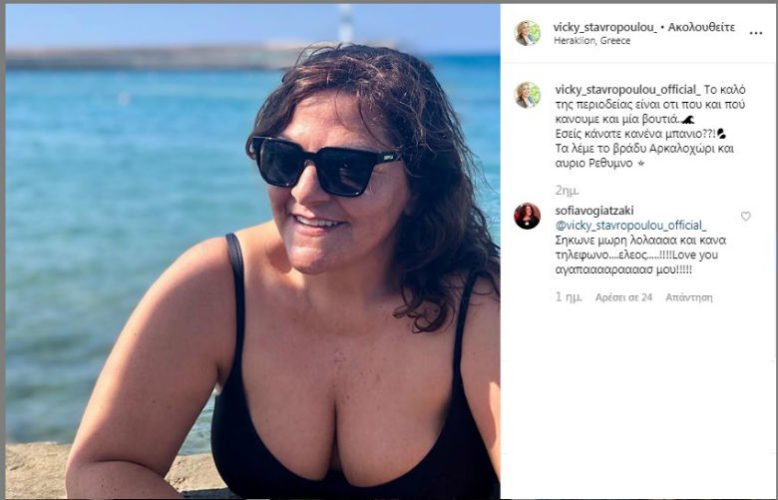The width and height of the screenshot is (778, 500).
Task: Reply to the comment via Απάντηση
Action: (x=688, y=297)
